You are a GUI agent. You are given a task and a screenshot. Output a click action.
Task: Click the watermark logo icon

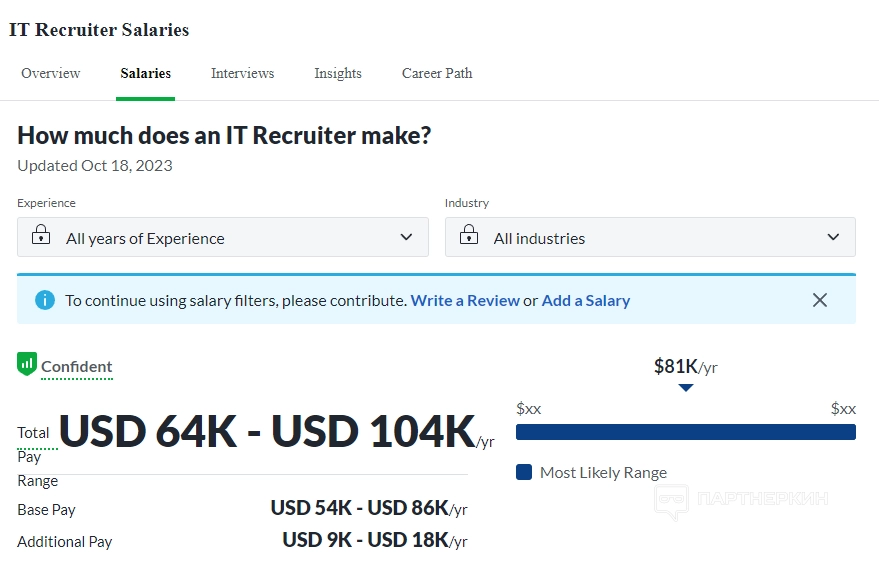point(671,501)
